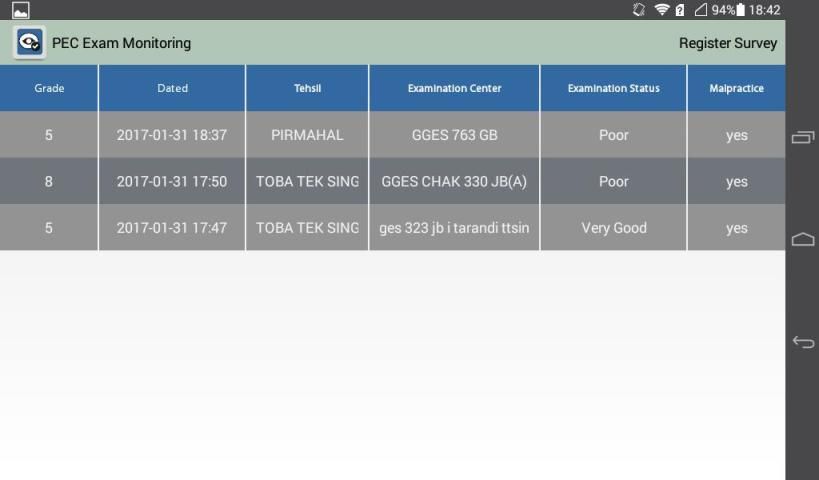The width and height of the screenshot is (819, 480).
Task: Tap the Wi-Fi status icon
Action: [x=661, y=10]
